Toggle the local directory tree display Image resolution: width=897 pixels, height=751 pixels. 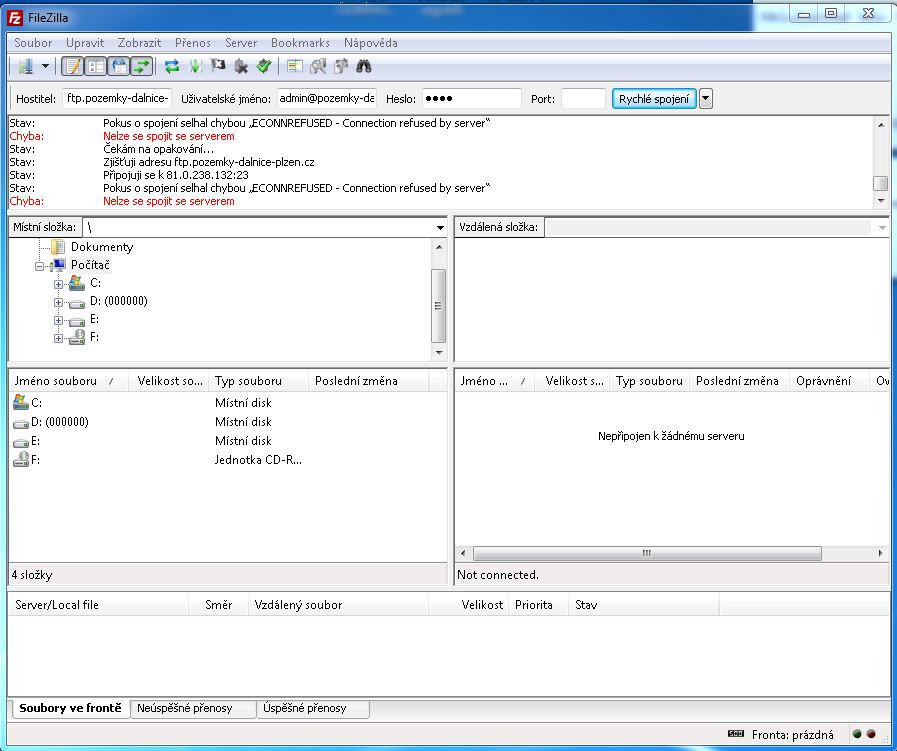coord(96,66)
